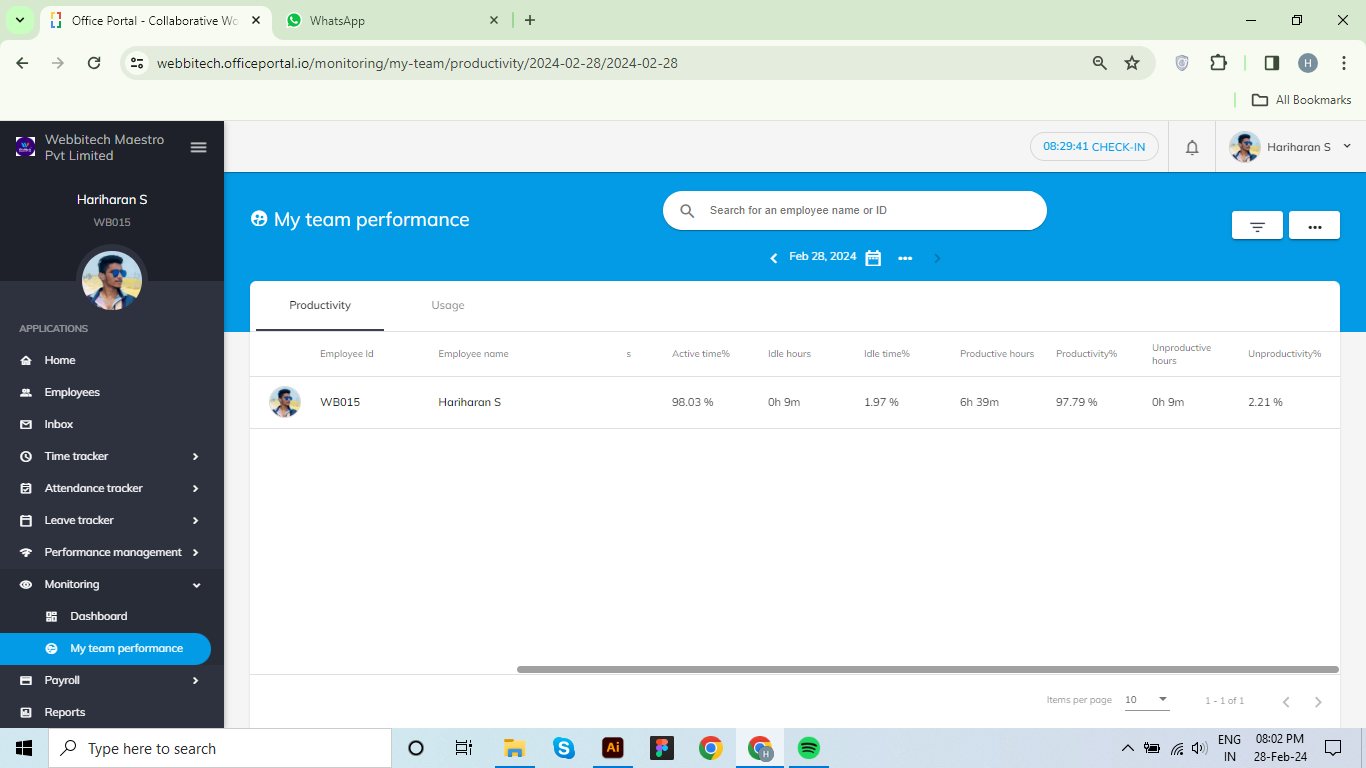The image size is (1366, 768).
Task: Click the CHECK-IN timer button
Action: 1094,147
